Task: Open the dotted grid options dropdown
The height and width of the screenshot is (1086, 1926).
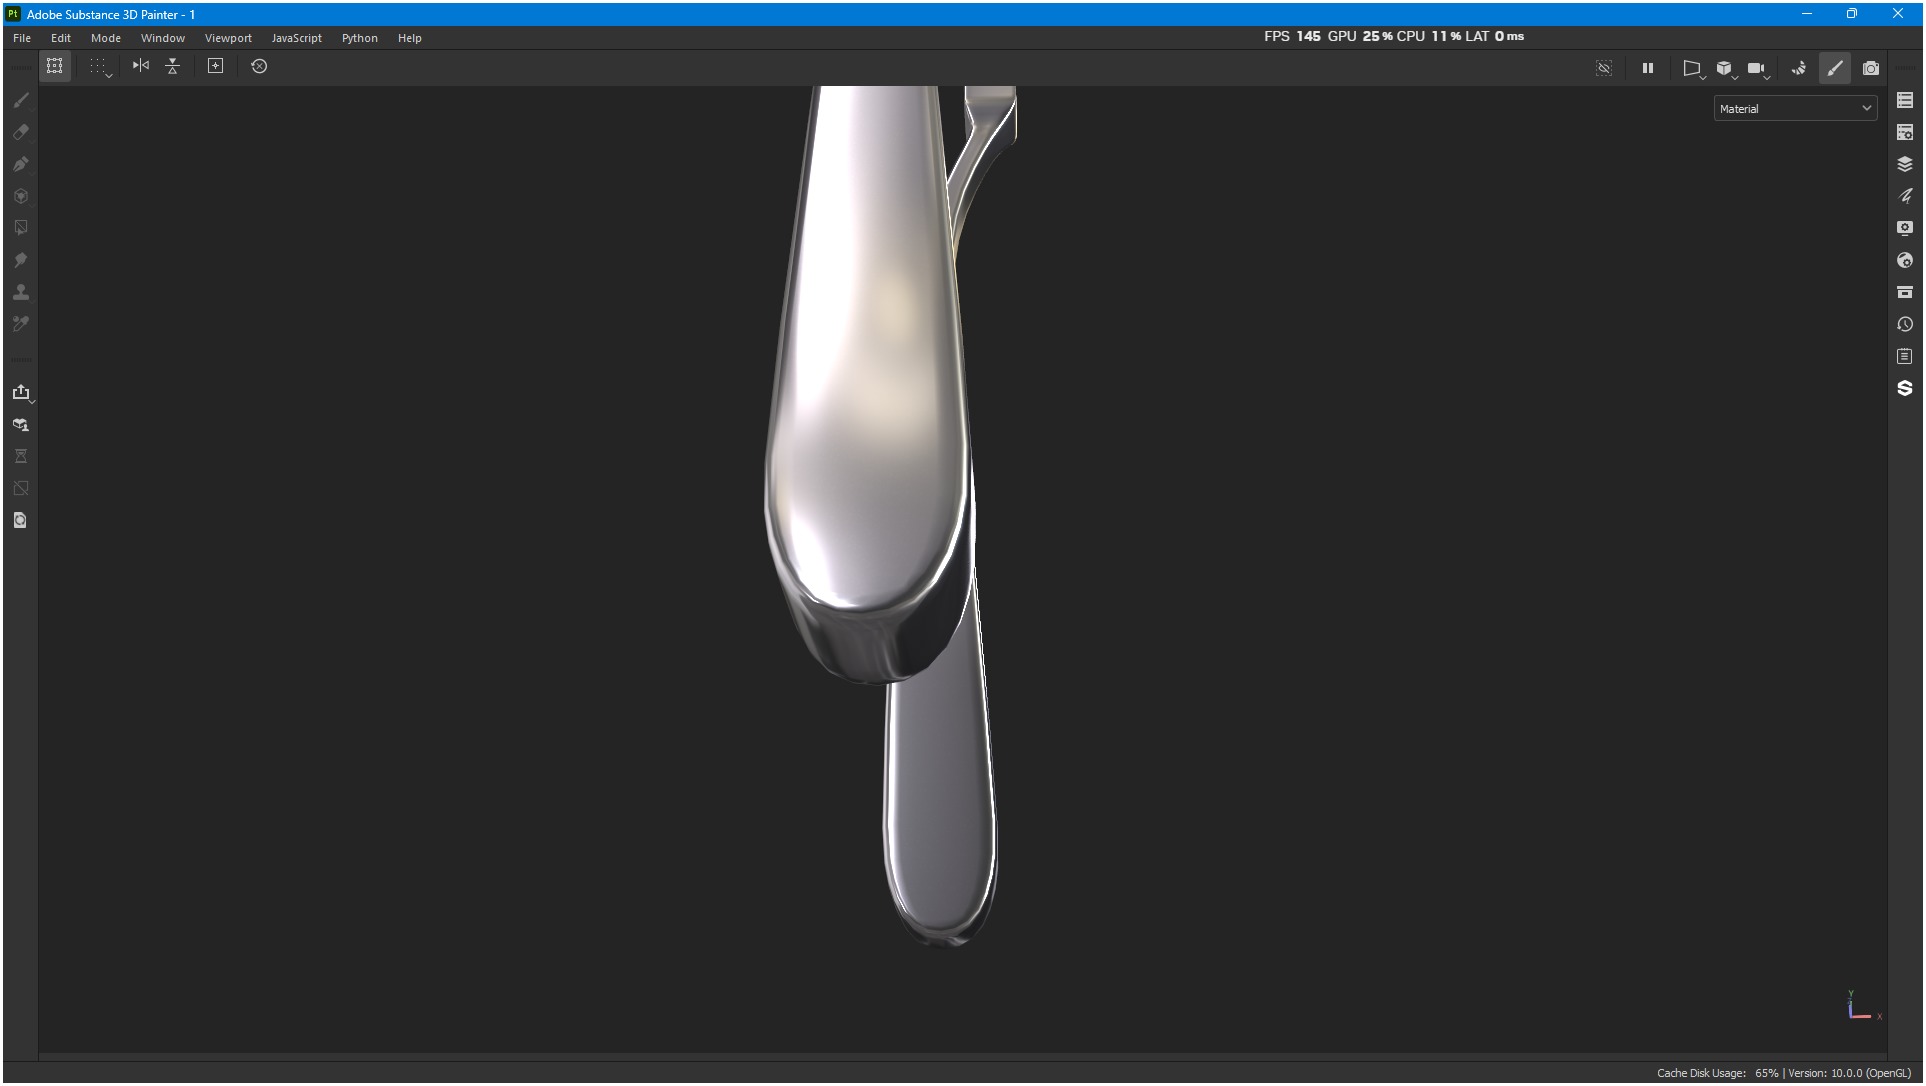Action: (x=99, y=66)
